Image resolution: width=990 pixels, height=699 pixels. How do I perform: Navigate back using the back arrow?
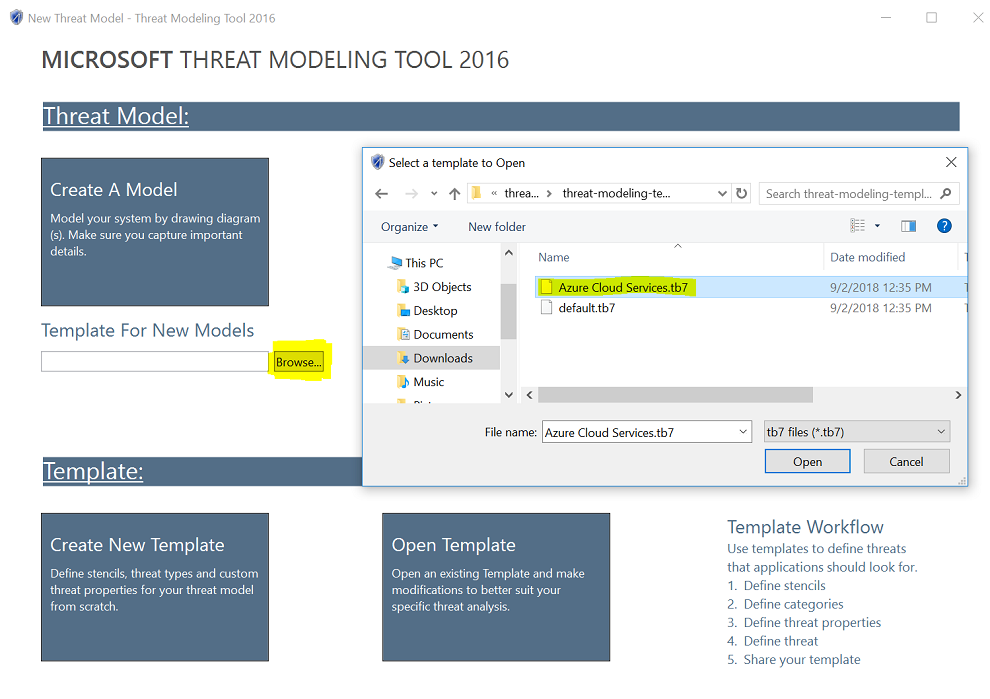381,193
